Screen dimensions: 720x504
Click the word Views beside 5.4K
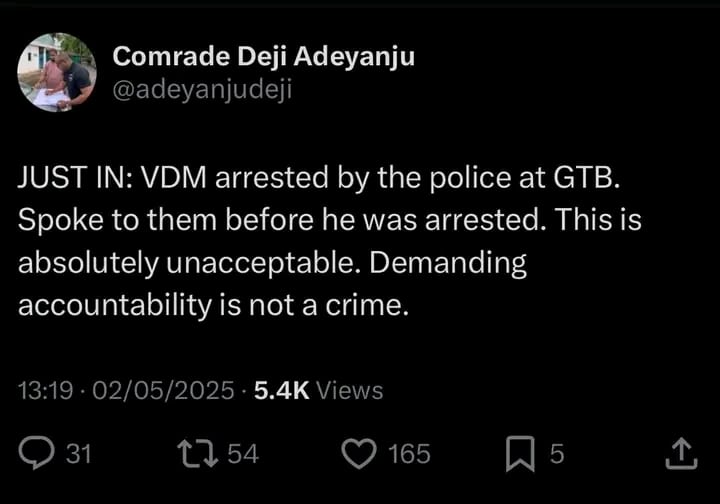pyautogui.click(x=350, y=390)
